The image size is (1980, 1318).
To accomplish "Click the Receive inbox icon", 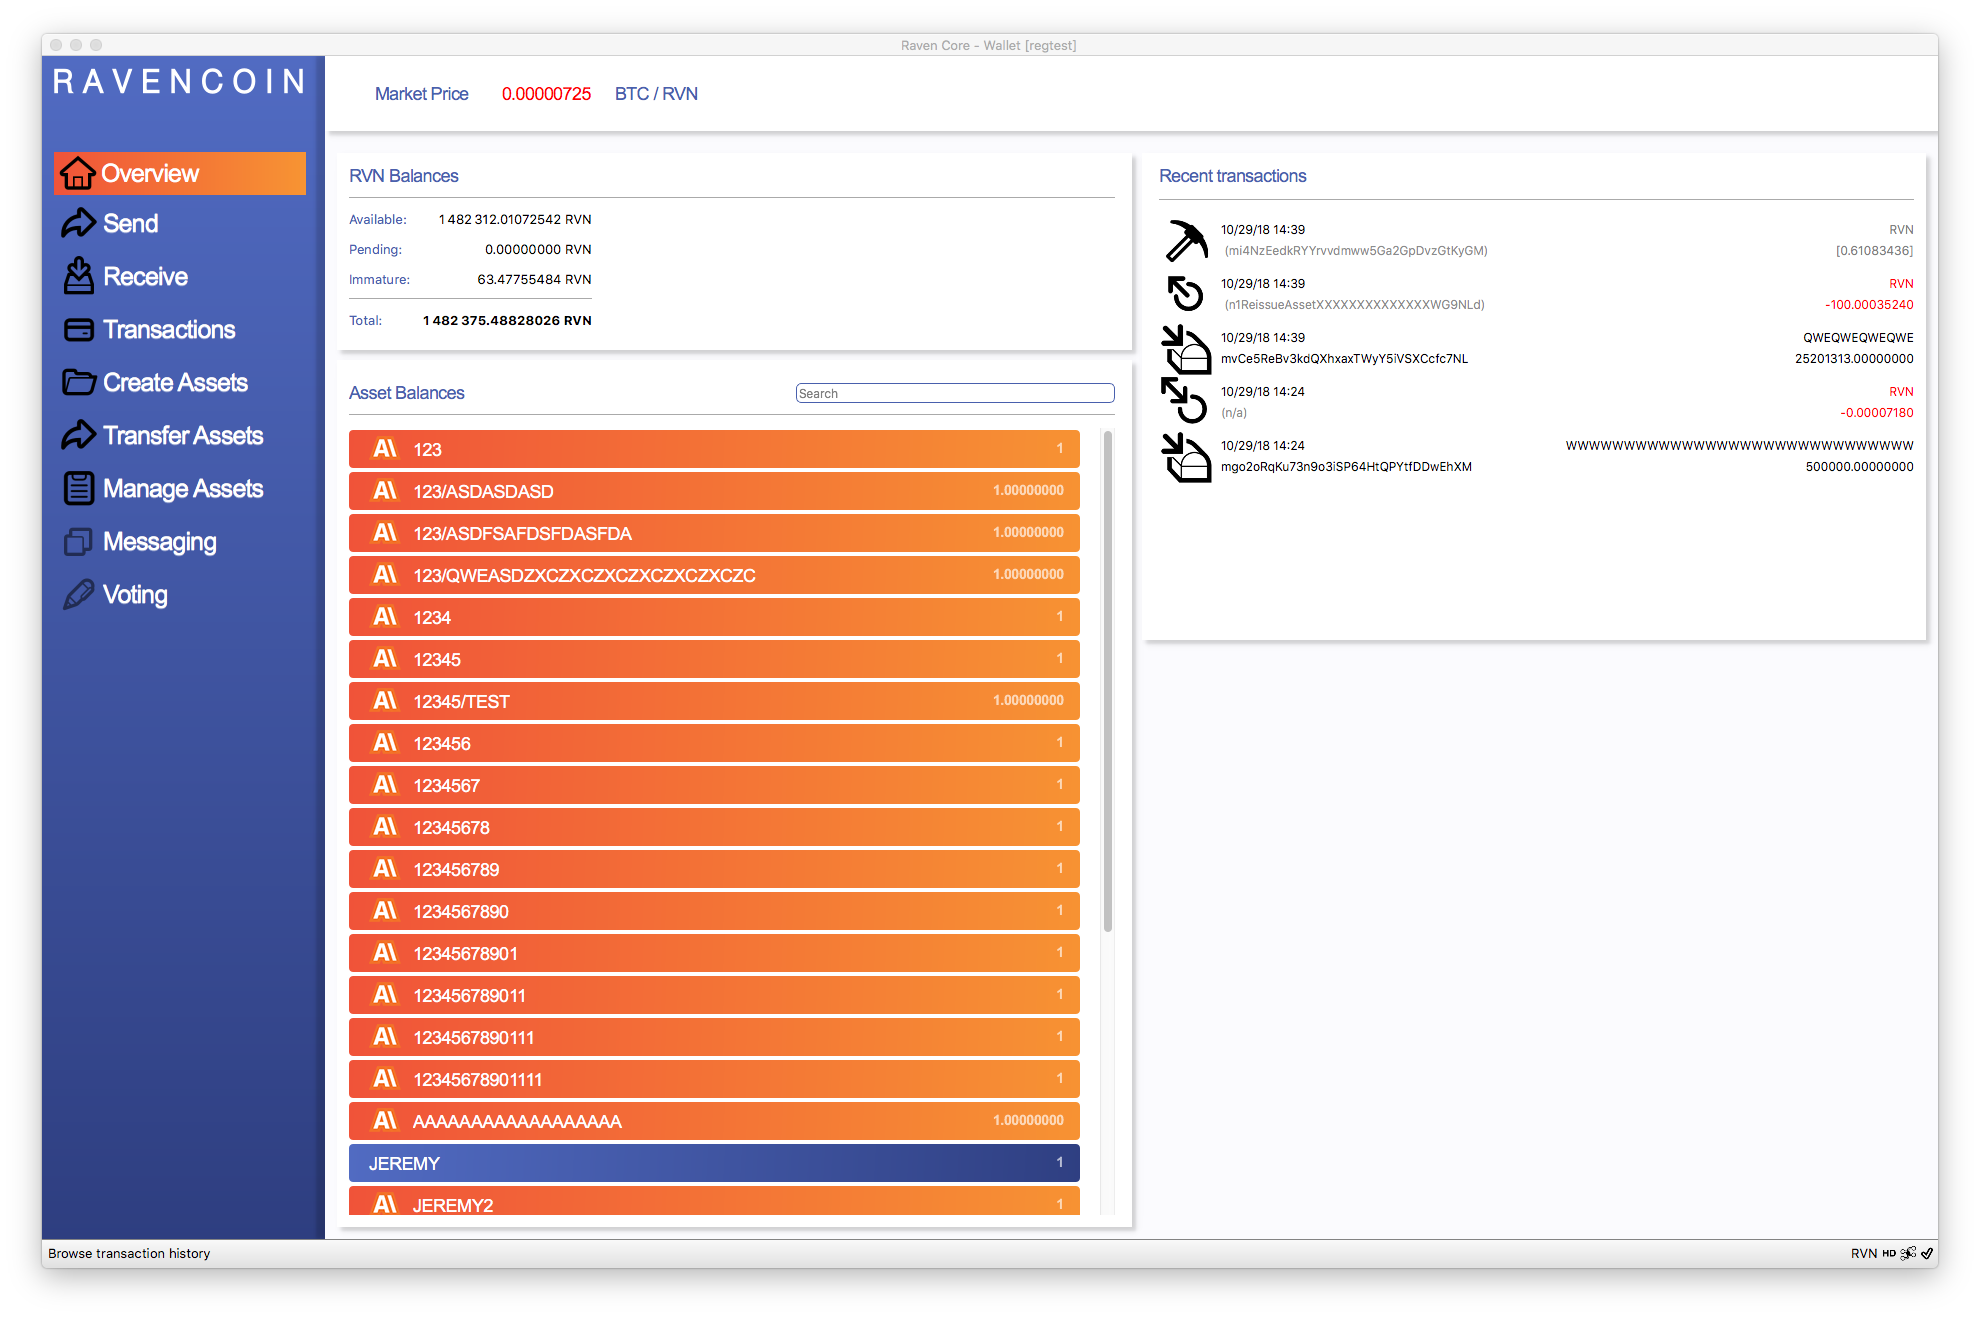I will [78, 276].
